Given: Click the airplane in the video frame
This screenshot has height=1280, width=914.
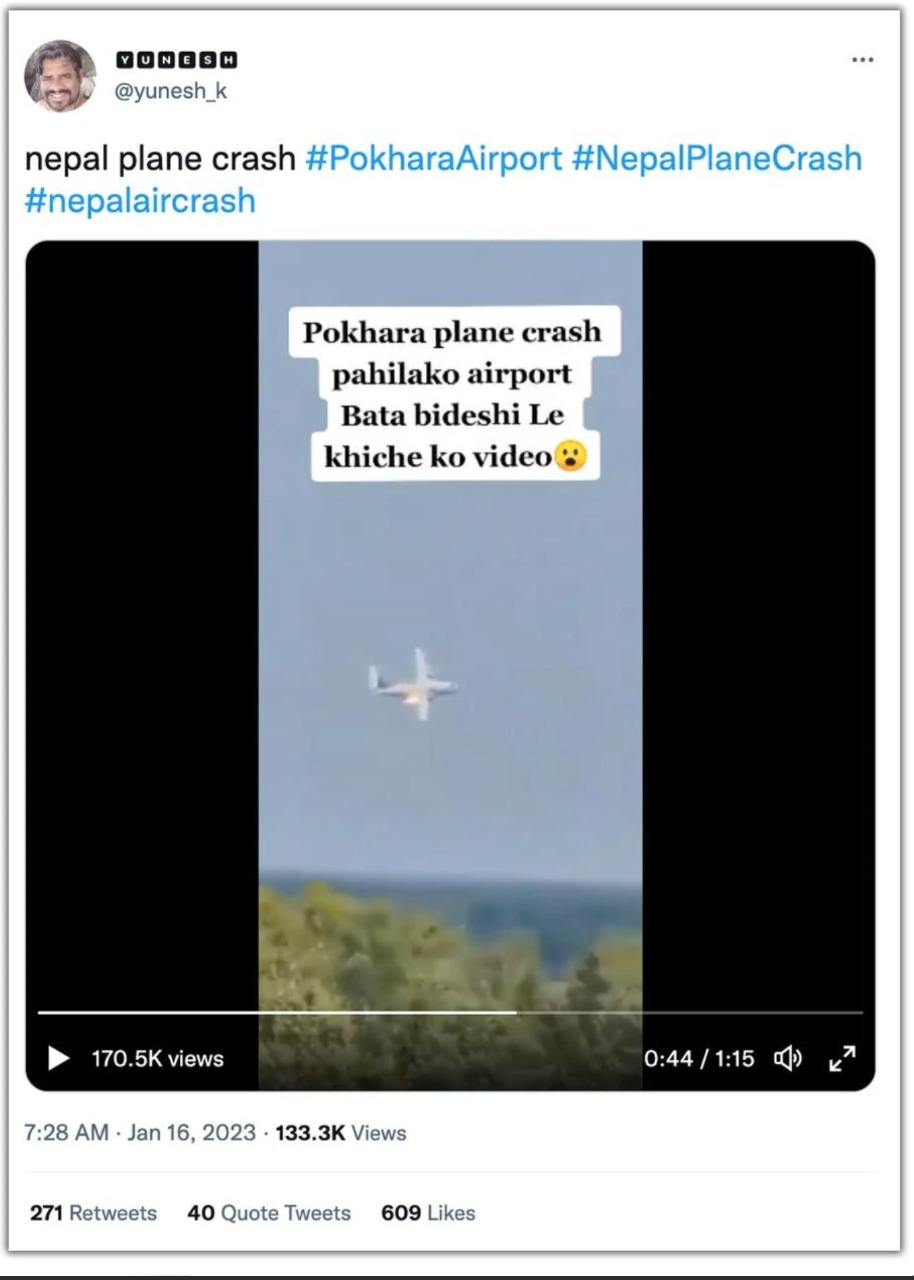Looking at the screenshot, I should [414, 685].
